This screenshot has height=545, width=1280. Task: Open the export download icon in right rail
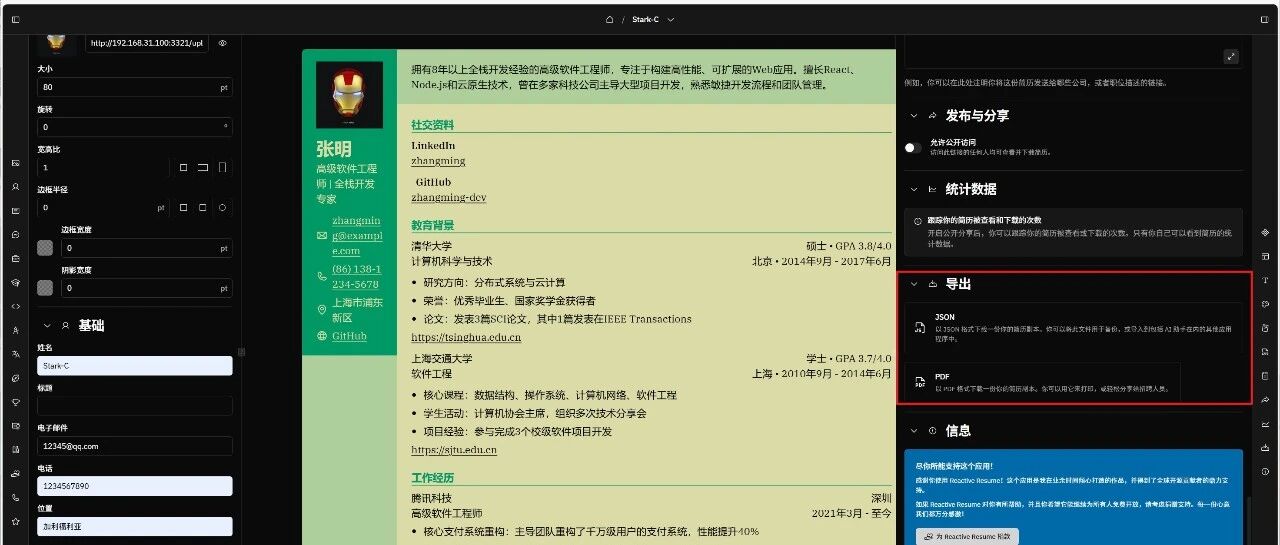tap(1265, 447)
